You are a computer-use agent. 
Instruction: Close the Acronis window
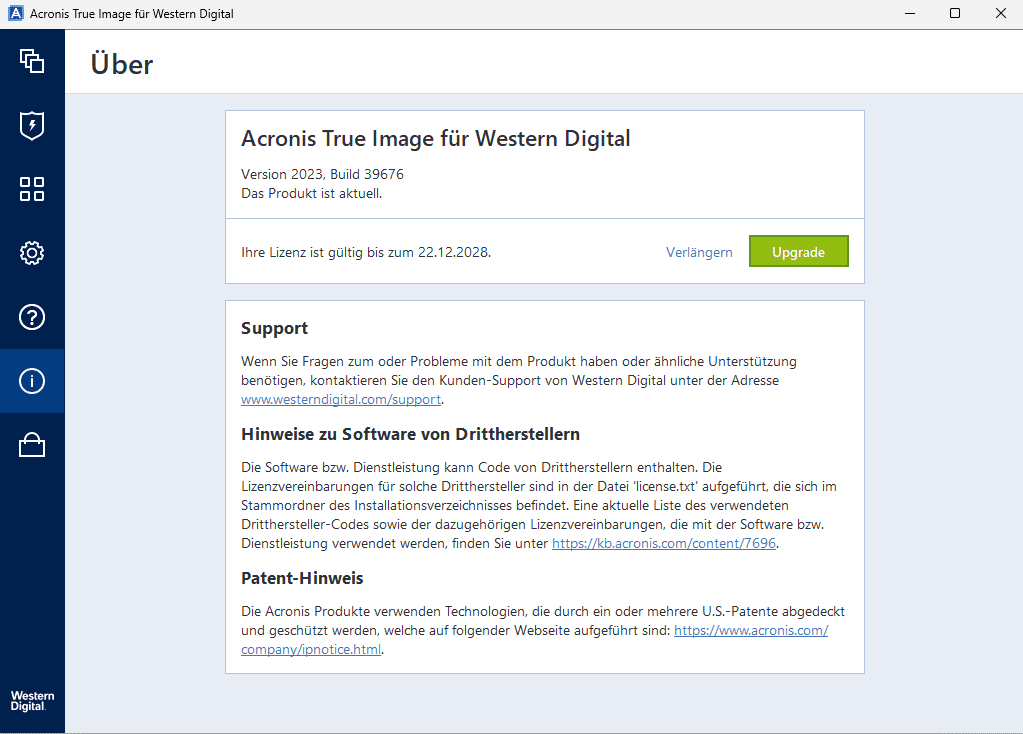pos(1001,14)
